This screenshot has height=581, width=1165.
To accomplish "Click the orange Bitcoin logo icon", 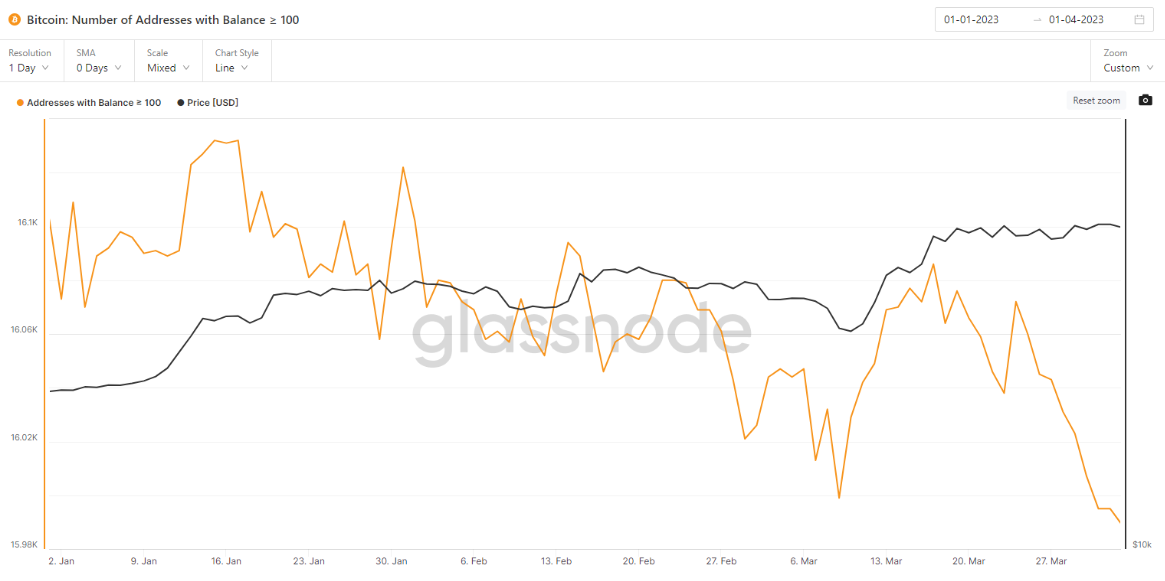I will click(14, 20).
